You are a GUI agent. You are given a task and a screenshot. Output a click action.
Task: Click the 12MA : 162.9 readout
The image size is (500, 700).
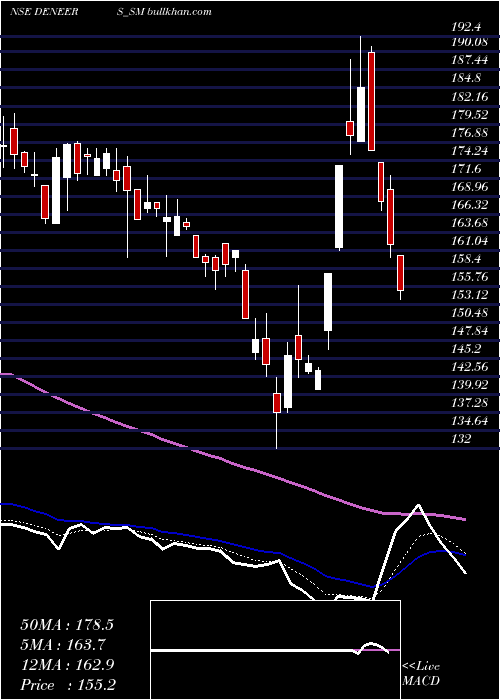67,665
